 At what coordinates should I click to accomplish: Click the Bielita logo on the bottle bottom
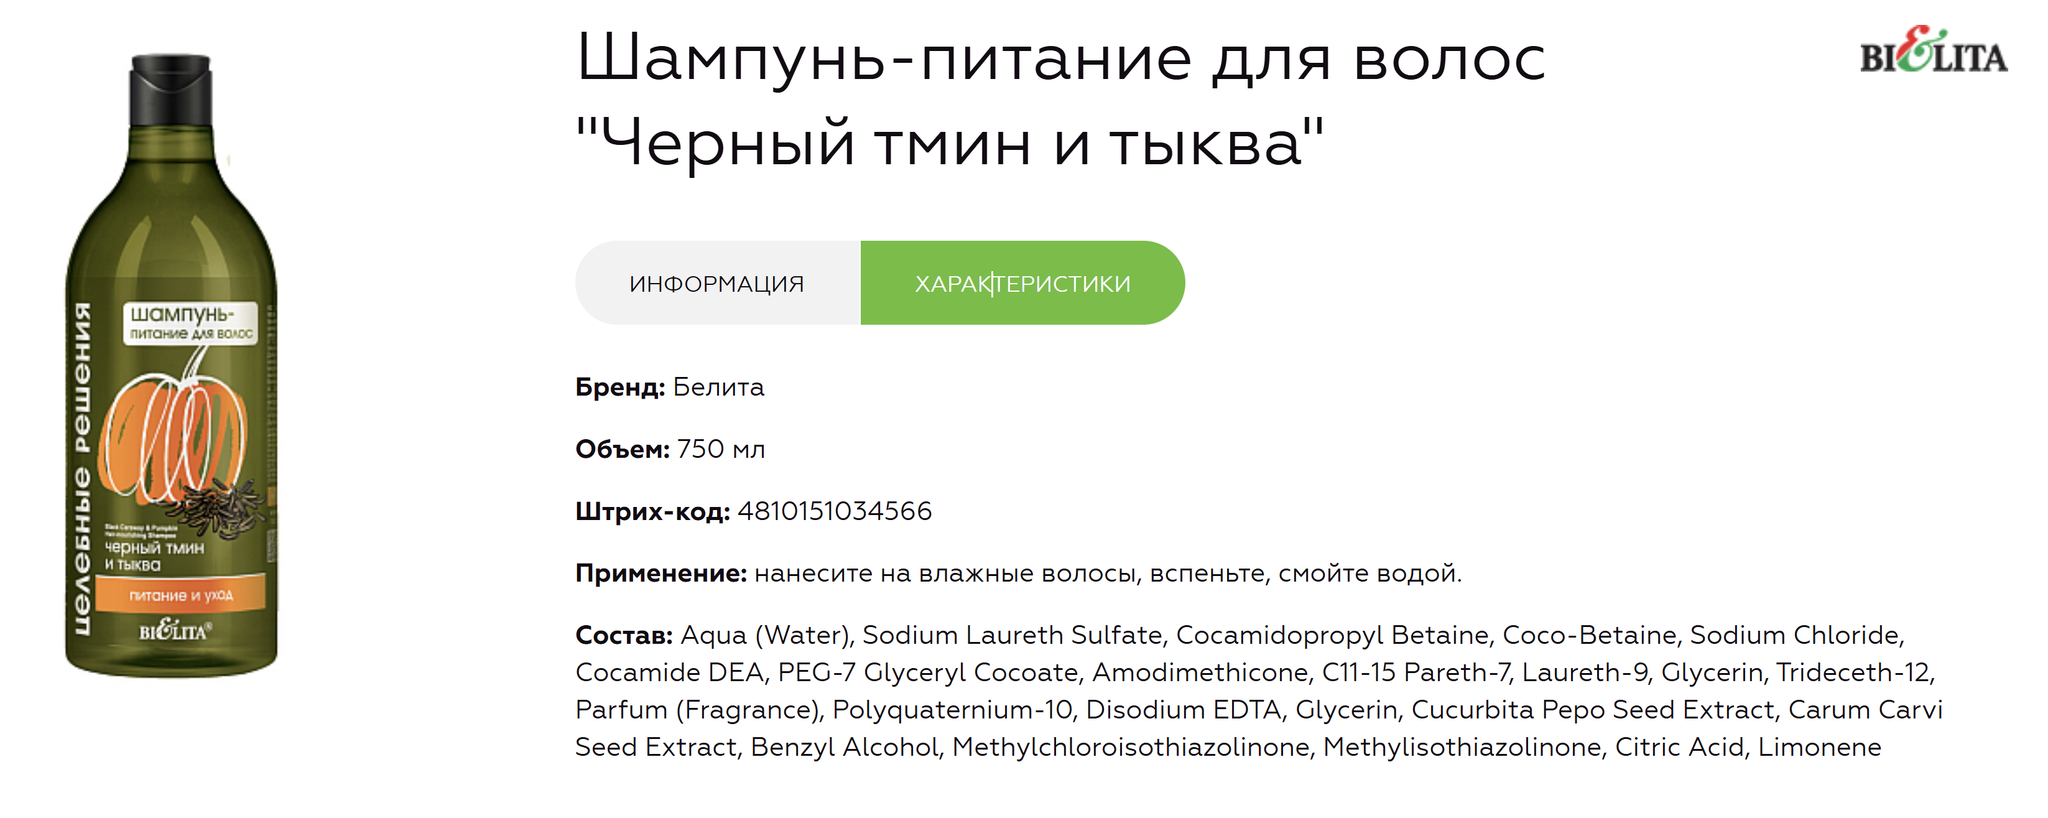174,631
